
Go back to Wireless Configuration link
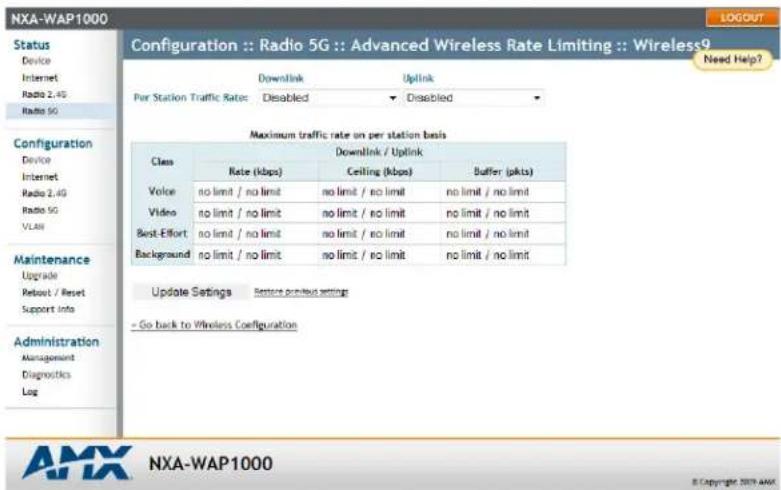pyautogui.click(x=214, y=325)
